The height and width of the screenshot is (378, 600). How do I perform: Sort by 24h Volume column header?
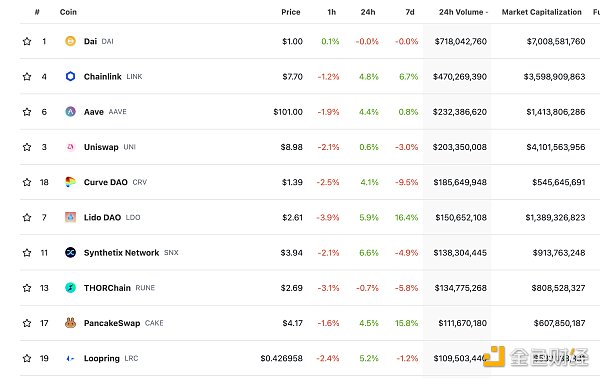[463, 12]
